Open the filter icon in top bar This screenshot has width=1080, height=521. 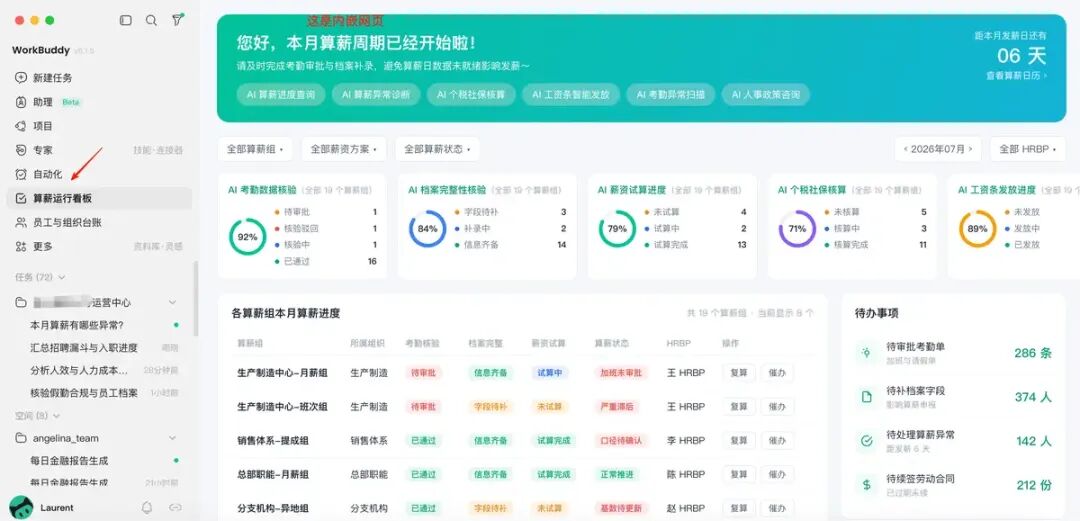178,20
